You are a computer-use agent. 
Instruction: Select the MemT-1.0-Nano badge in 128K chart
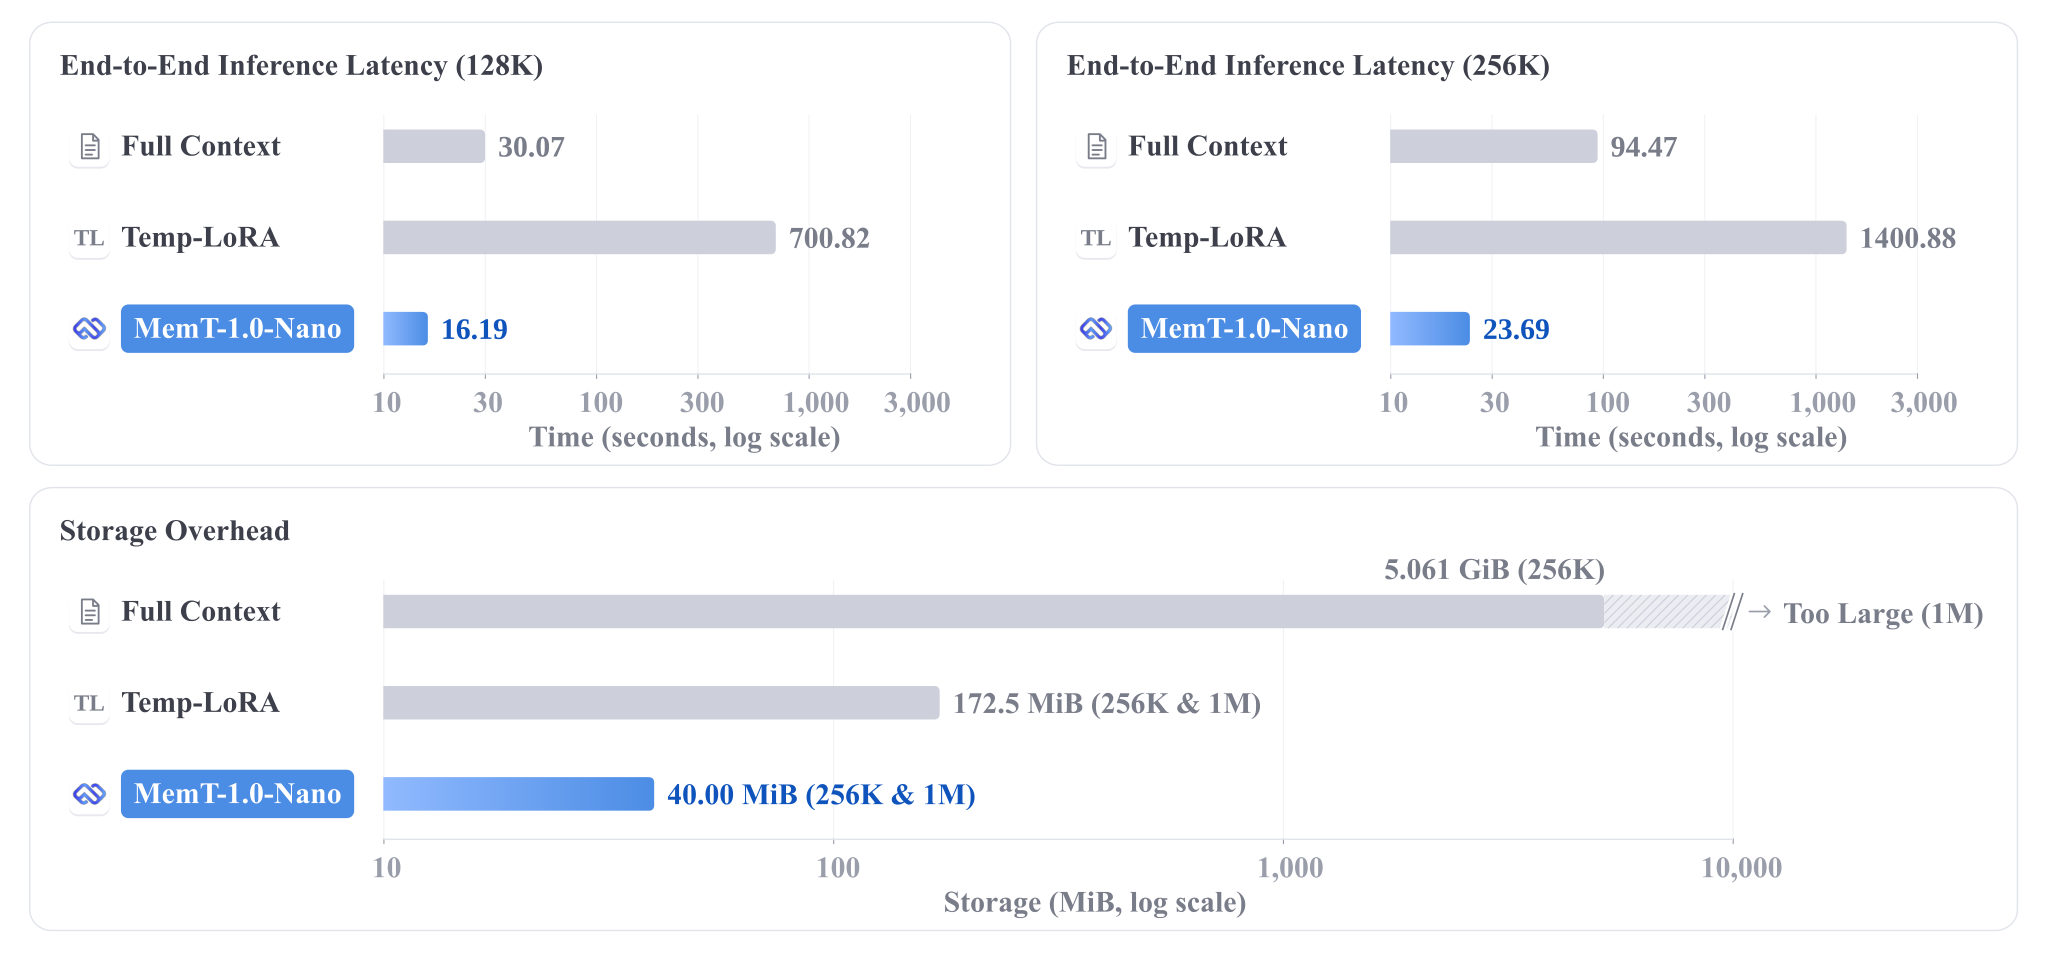(x=237, y=329)
